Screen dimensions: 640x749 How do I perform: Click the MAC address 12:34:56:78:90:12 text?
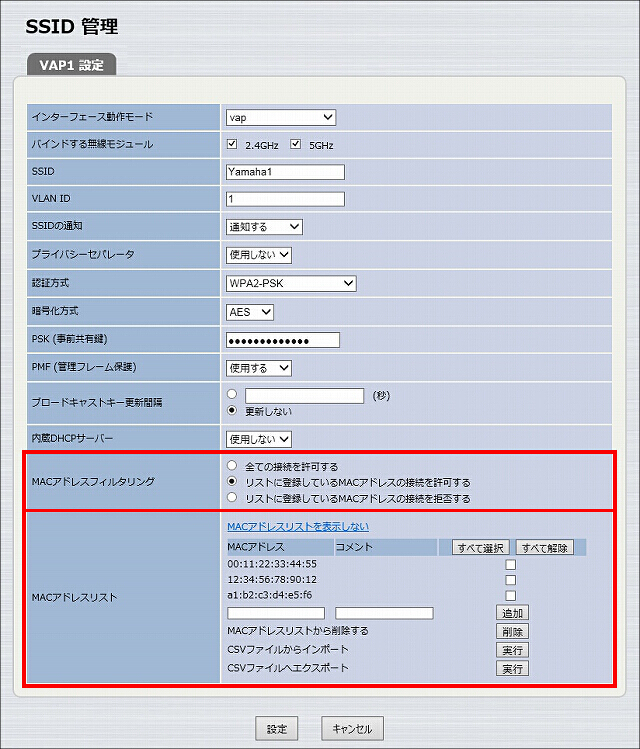pos(272,579)
